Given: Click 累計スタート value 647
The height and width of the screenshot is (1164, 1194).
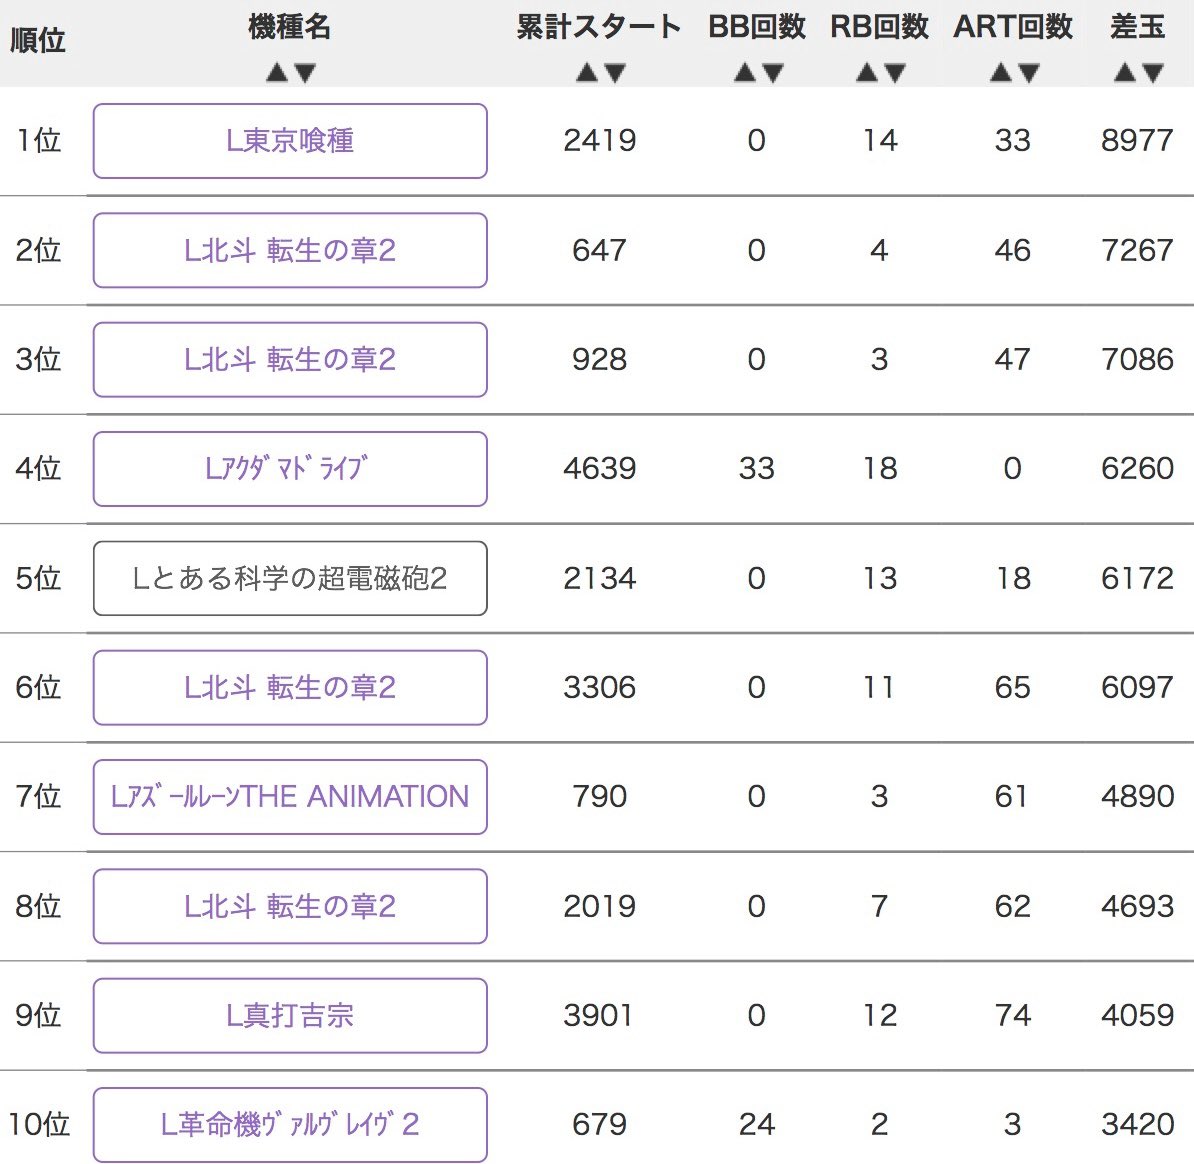Looking at the screenshot, I should point(600,250).
